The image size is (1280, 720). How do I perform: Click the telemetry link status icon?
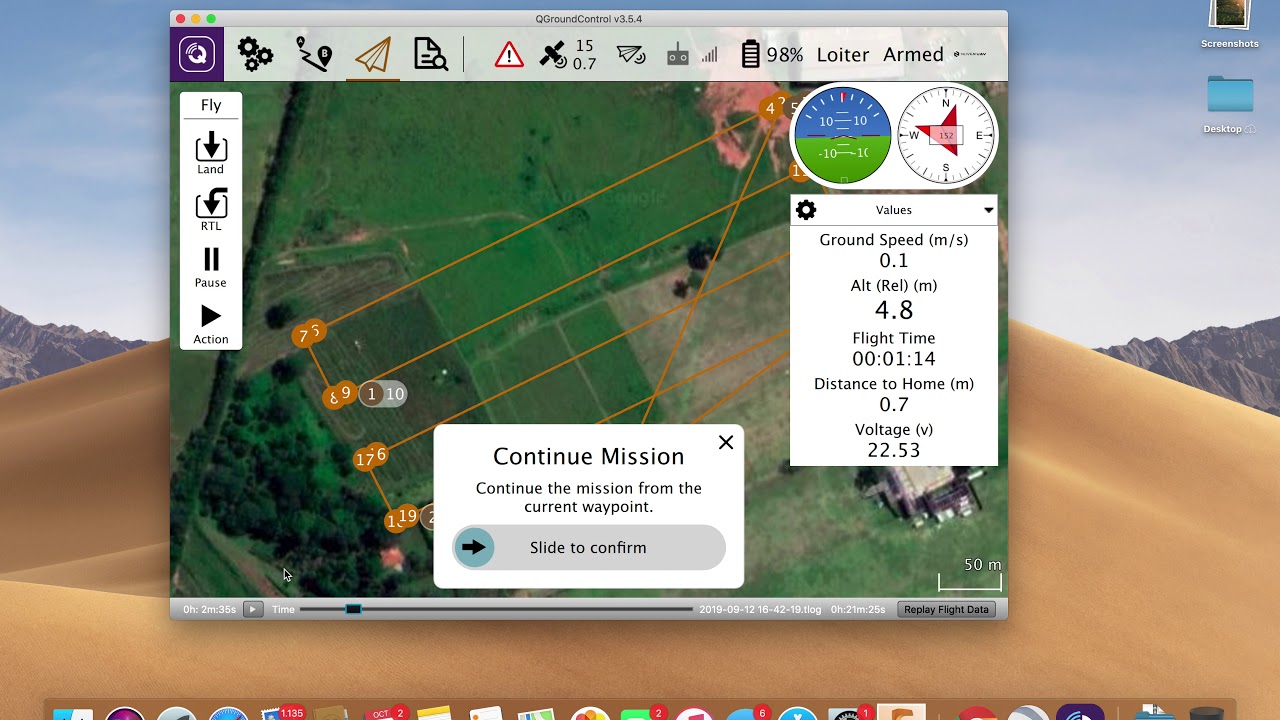[x=631, y=55]
